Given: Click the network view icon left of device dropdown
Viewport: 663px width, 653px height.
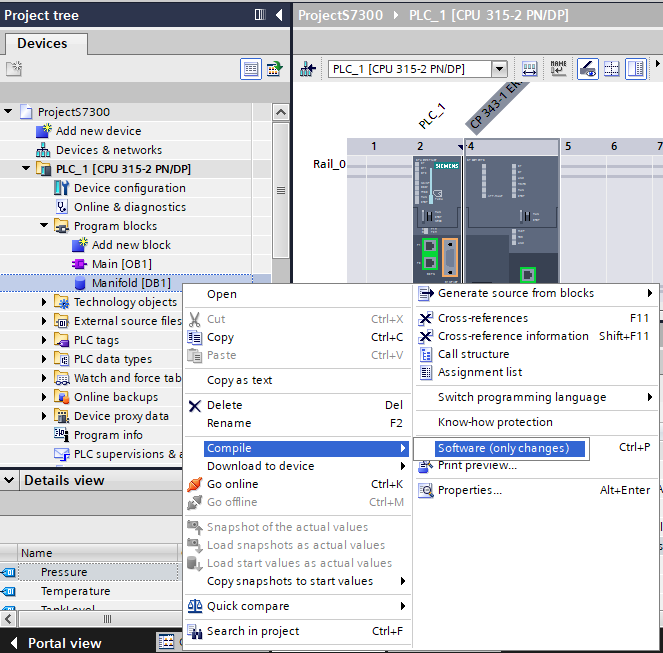Looking at the screenshot, I should (308, 69).
